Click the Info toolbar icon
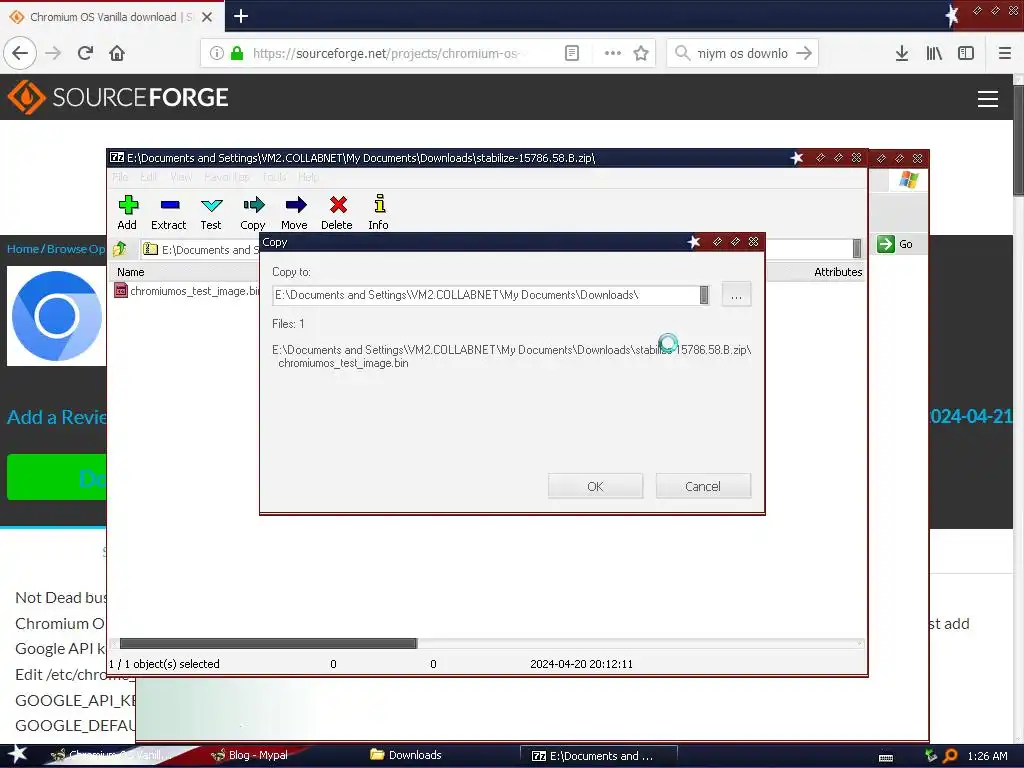 tap(379, 212)
